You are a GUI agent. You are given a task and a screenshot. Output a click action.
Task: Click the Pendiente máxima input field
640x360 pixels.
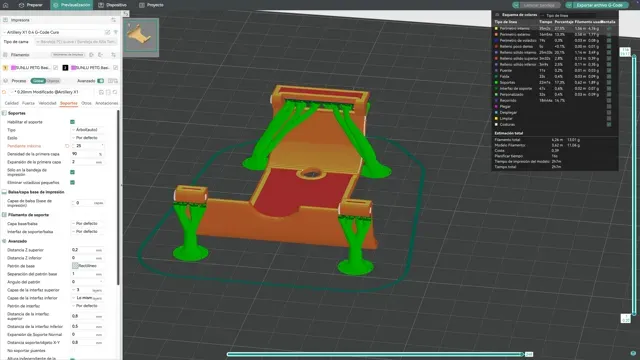(x=88, y=146)
